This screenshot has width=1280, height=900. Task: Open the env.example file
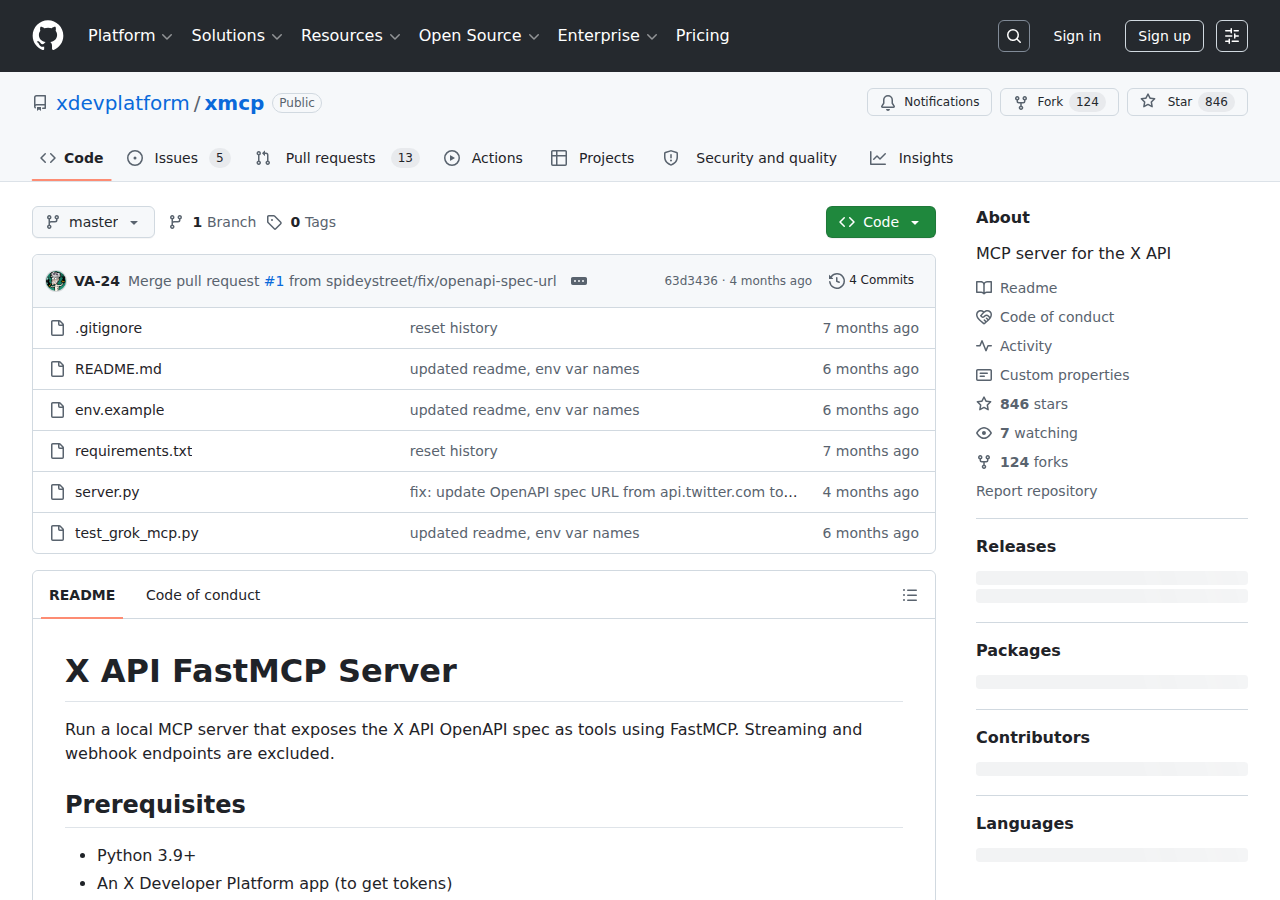click(x=120, y=410)
